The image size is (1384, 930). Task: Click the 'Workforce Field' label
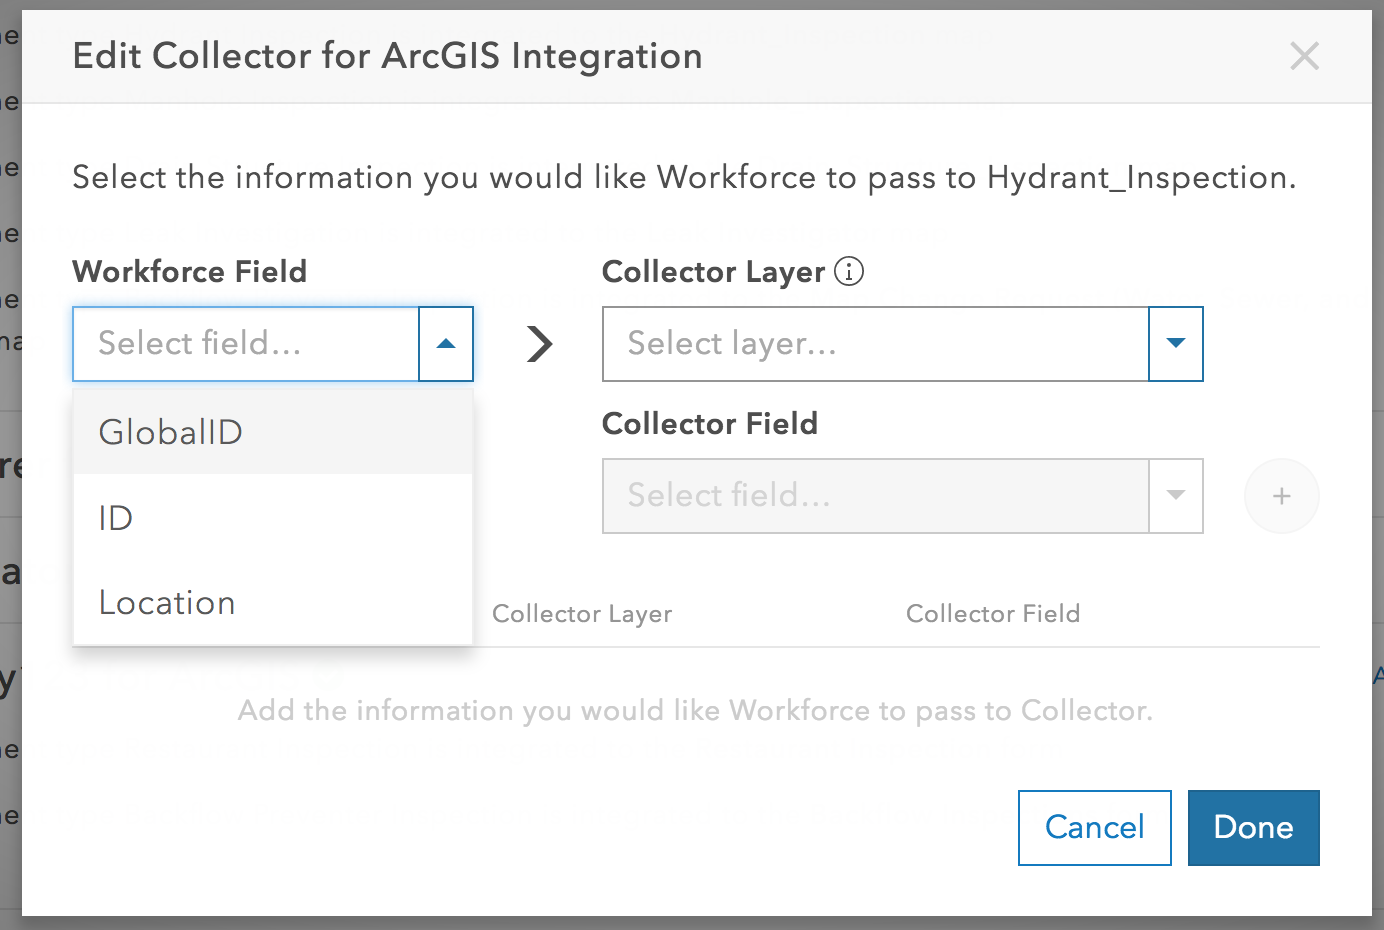coord(190,272)
